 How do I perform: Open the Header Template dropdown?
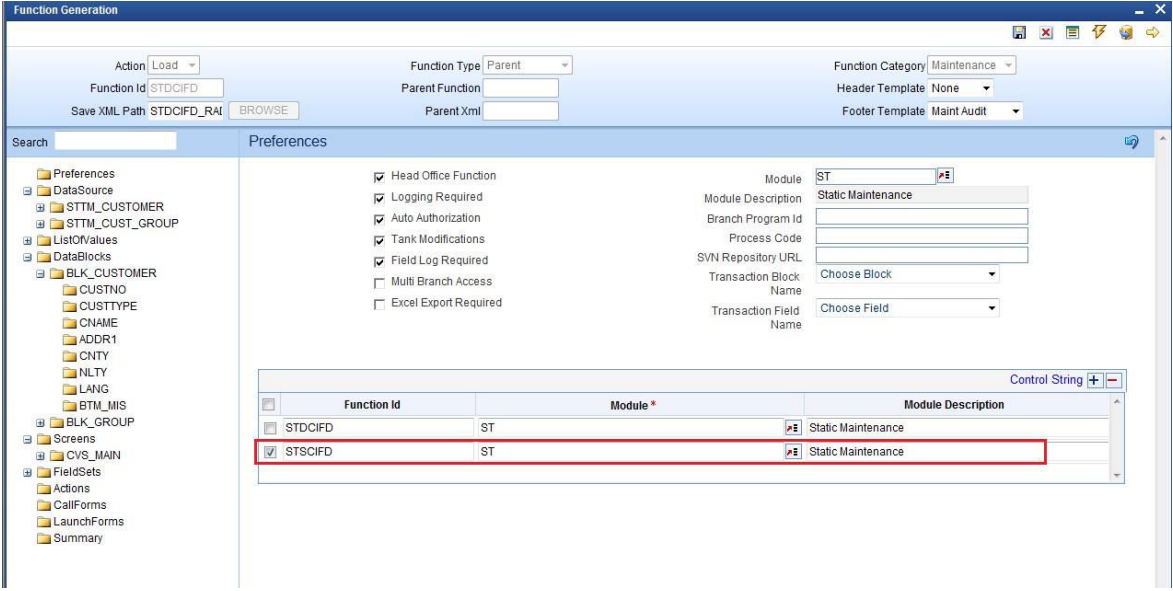(x=961, y=88)
